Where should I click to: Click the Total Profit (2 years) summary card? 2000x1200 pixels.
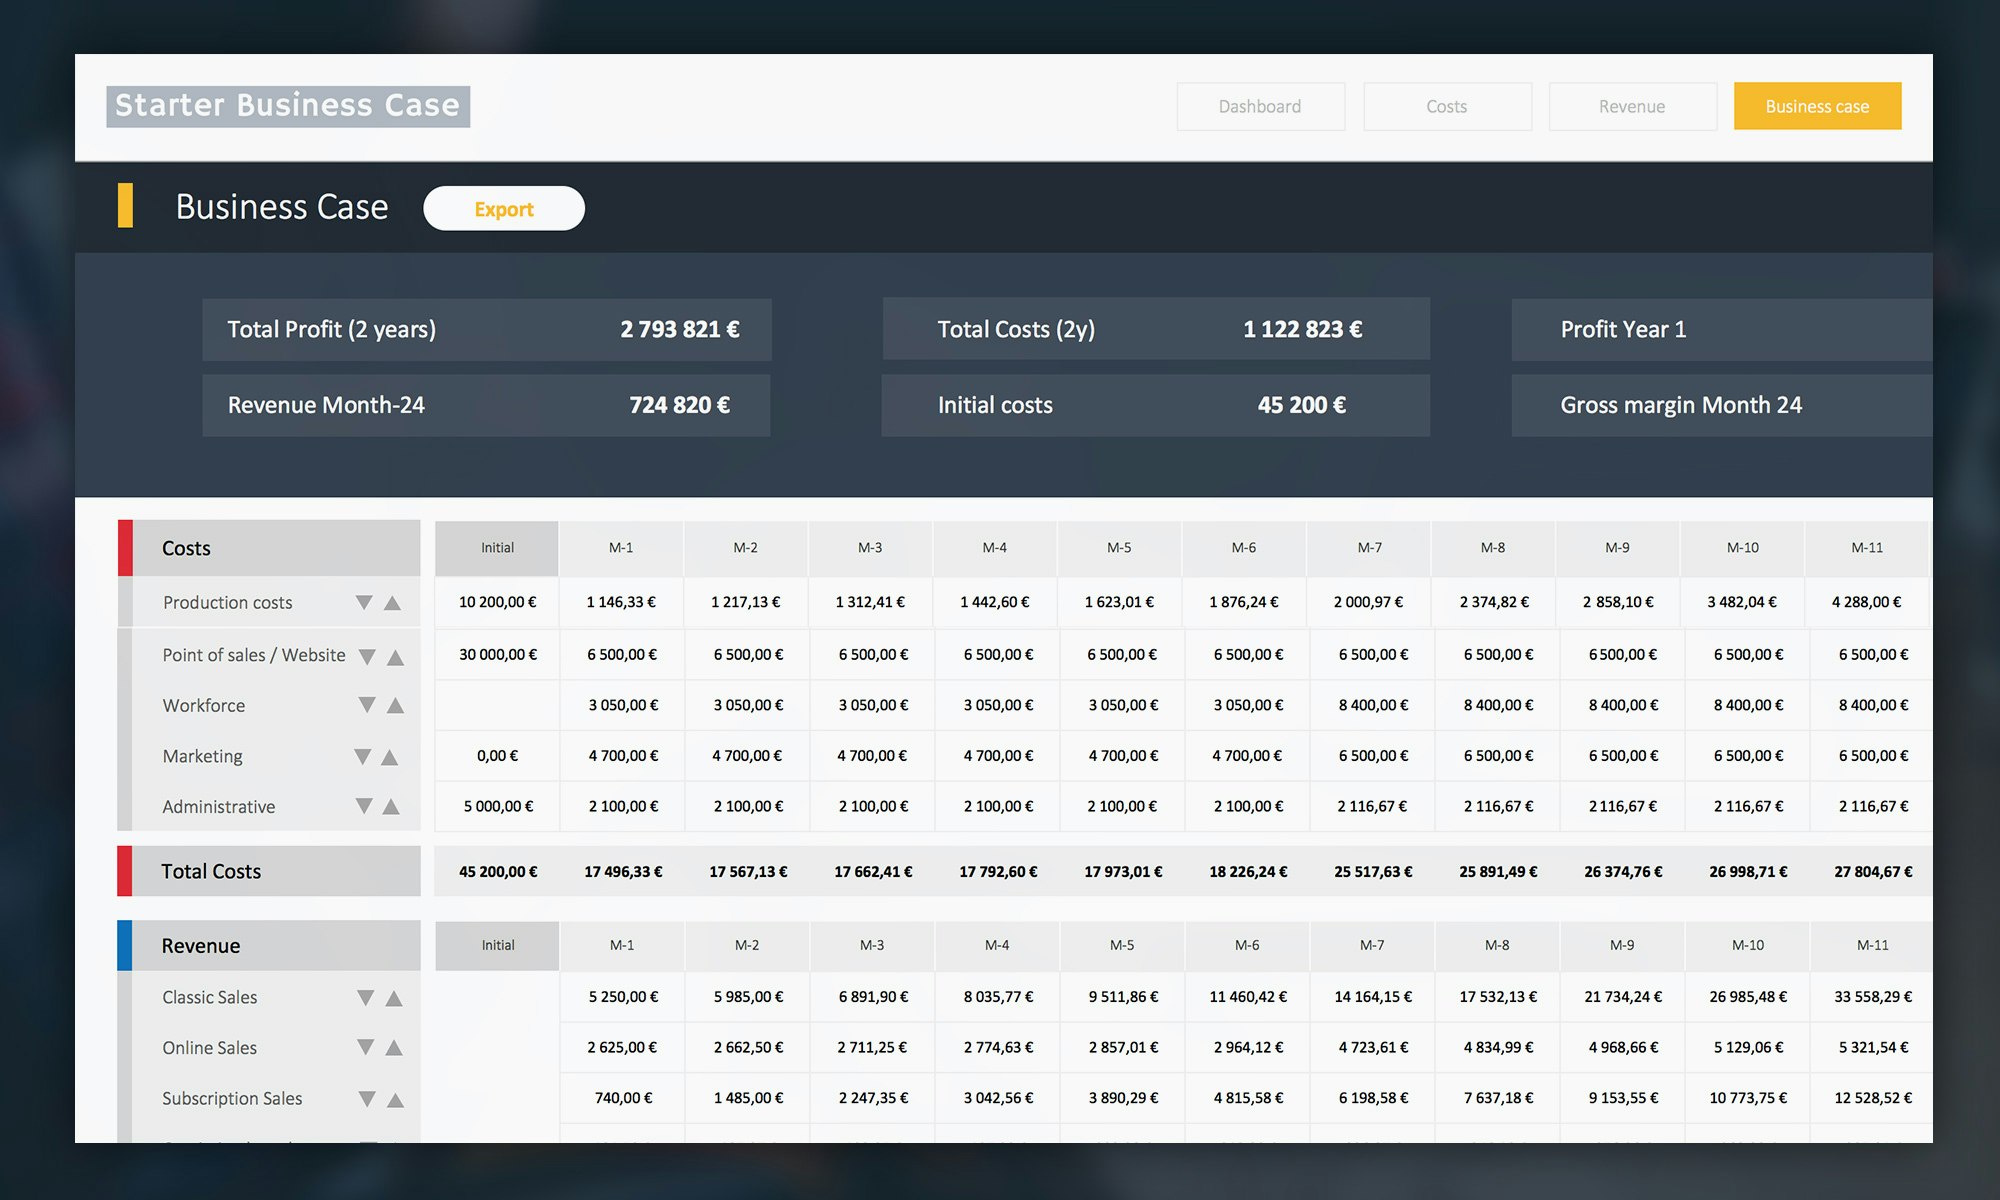point(487,329)
